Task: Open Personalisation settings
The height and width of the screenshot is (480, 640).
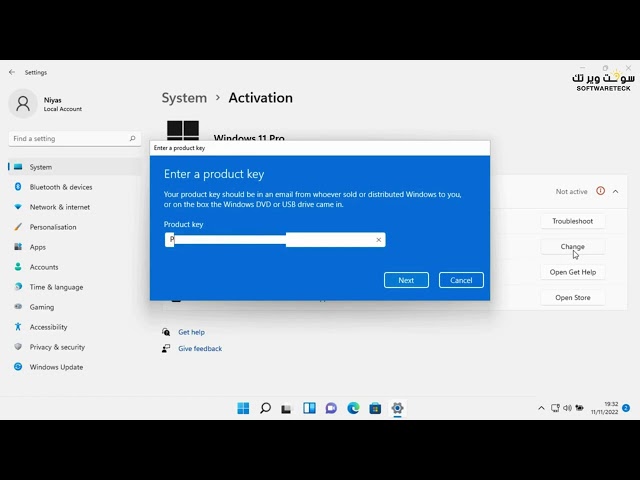Action: (75, 227)
